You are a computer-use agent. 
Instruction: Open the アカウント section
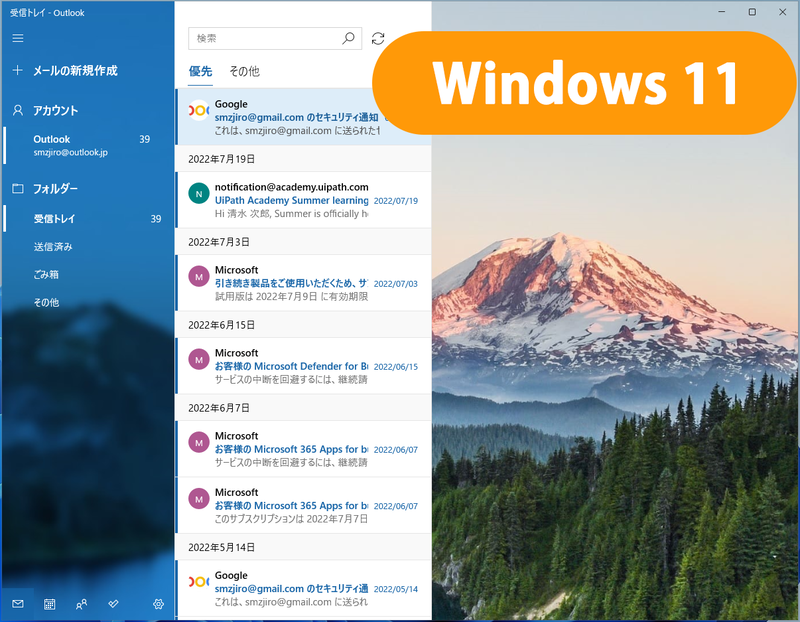[56, 110]
